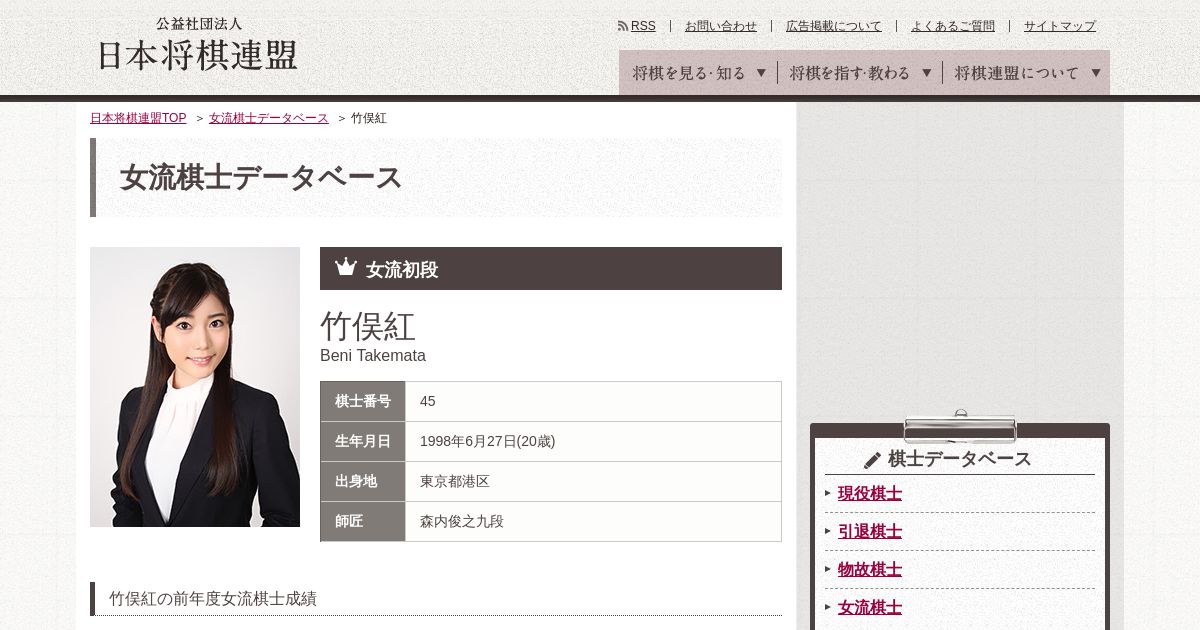Open 物故棋士 sidebar link
This screenshot has height=630, width=1200.
pos(870,569)
